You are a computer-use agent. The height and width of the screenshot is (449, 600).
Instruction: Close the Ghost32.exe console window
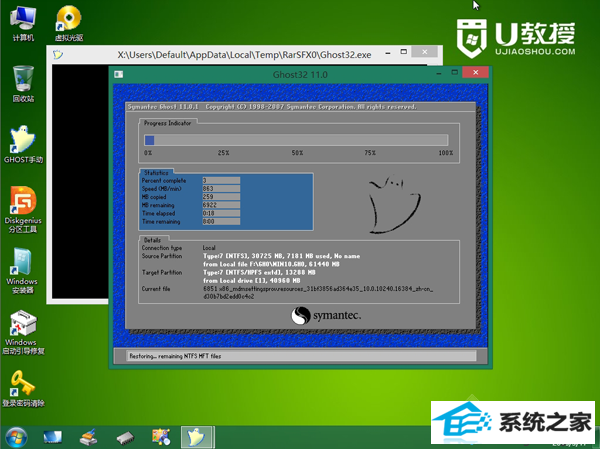point(425,52)
